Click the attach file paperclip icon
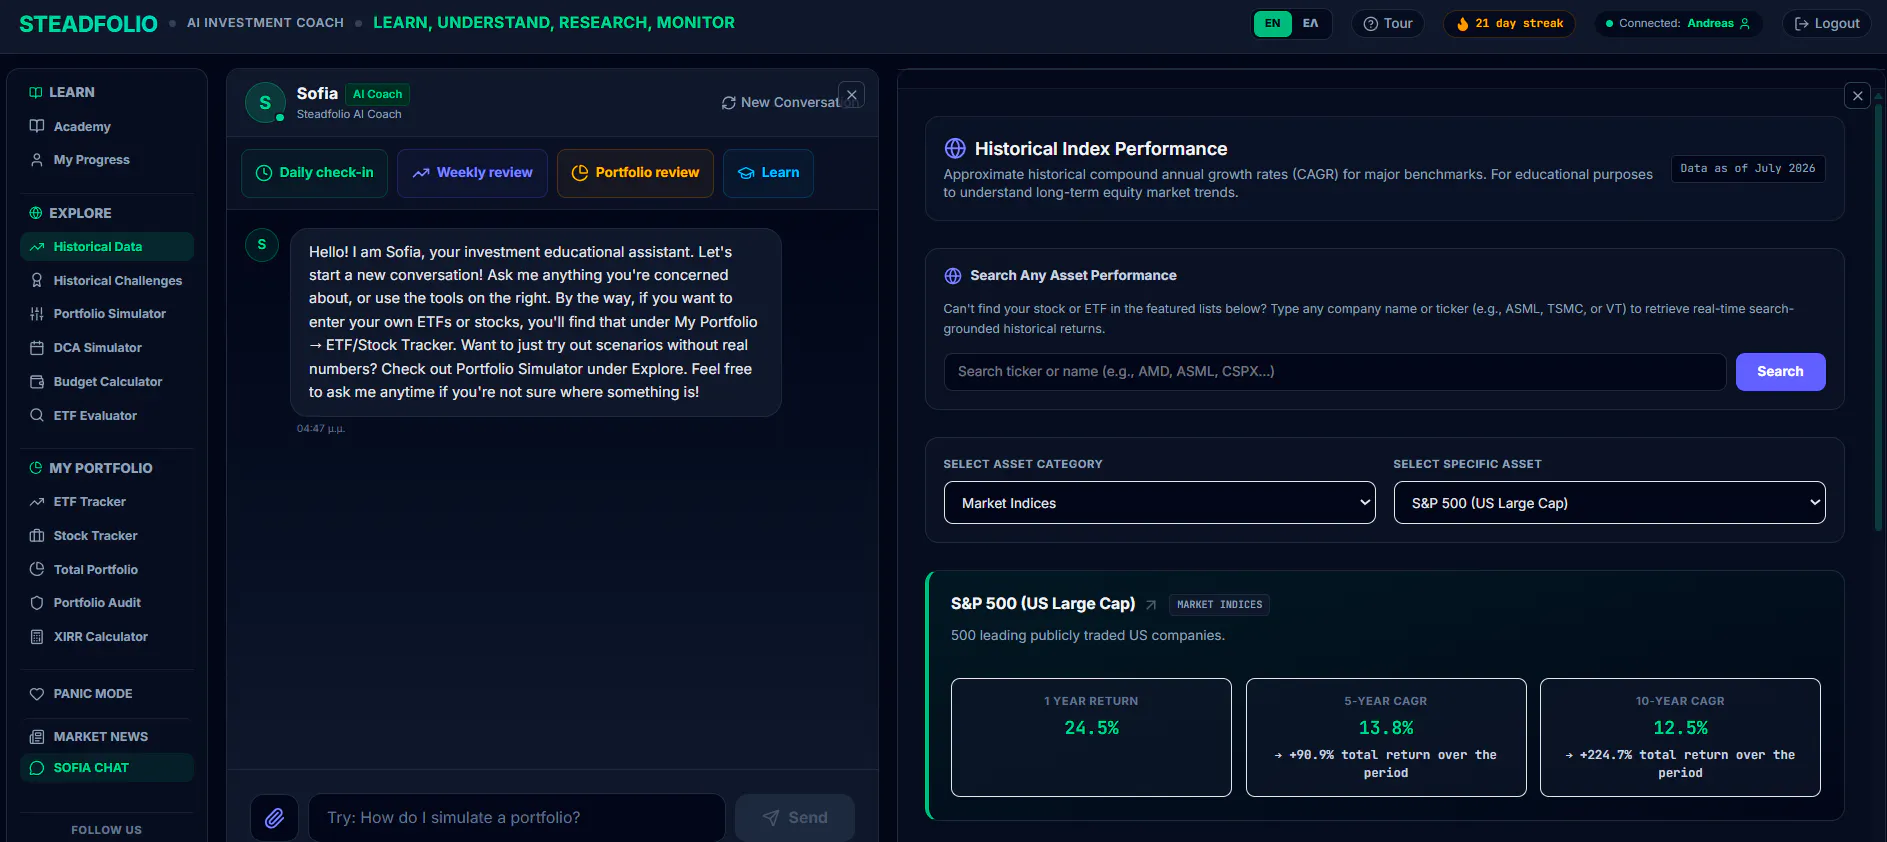 click(x=274, y=818)
